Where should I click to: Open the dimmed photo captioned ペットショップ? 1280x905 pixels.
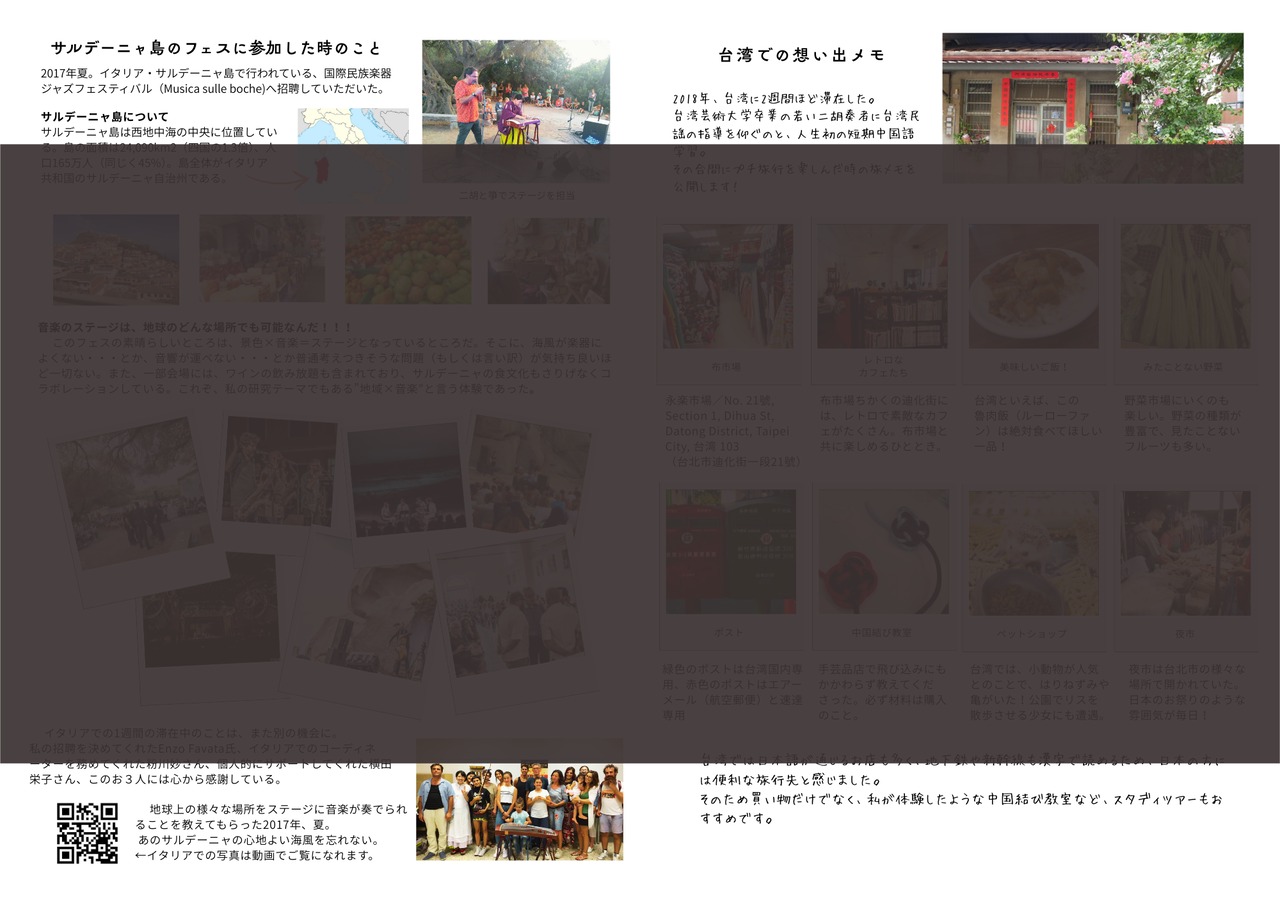(1034, 552)
